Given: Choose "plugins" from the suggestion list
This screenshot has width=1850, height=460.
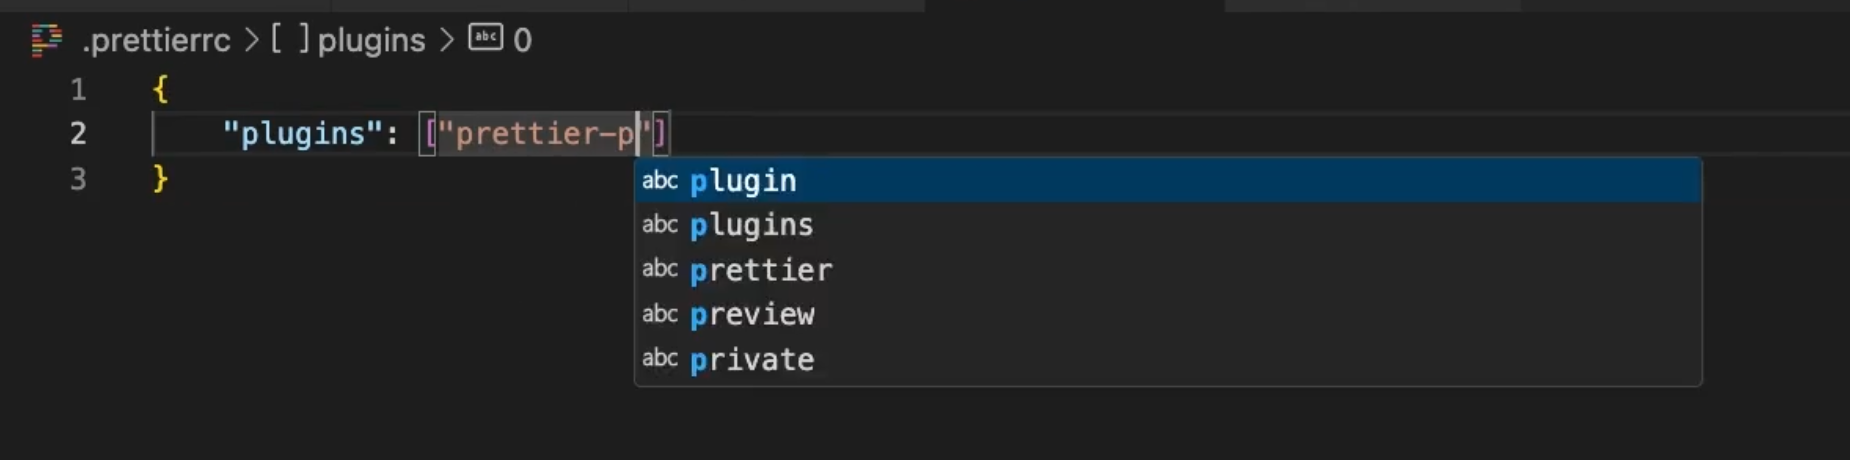Looking at the screenshot, I should point(752,225).
